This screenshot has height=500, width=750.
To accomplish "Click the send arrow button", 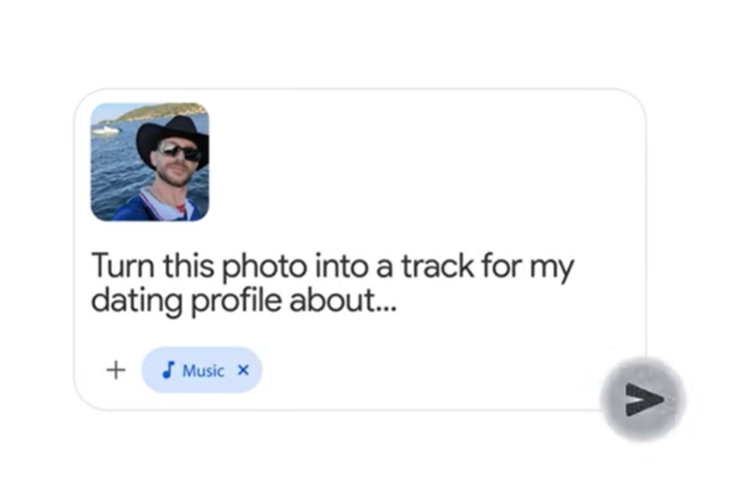I will tap(643, 398).
